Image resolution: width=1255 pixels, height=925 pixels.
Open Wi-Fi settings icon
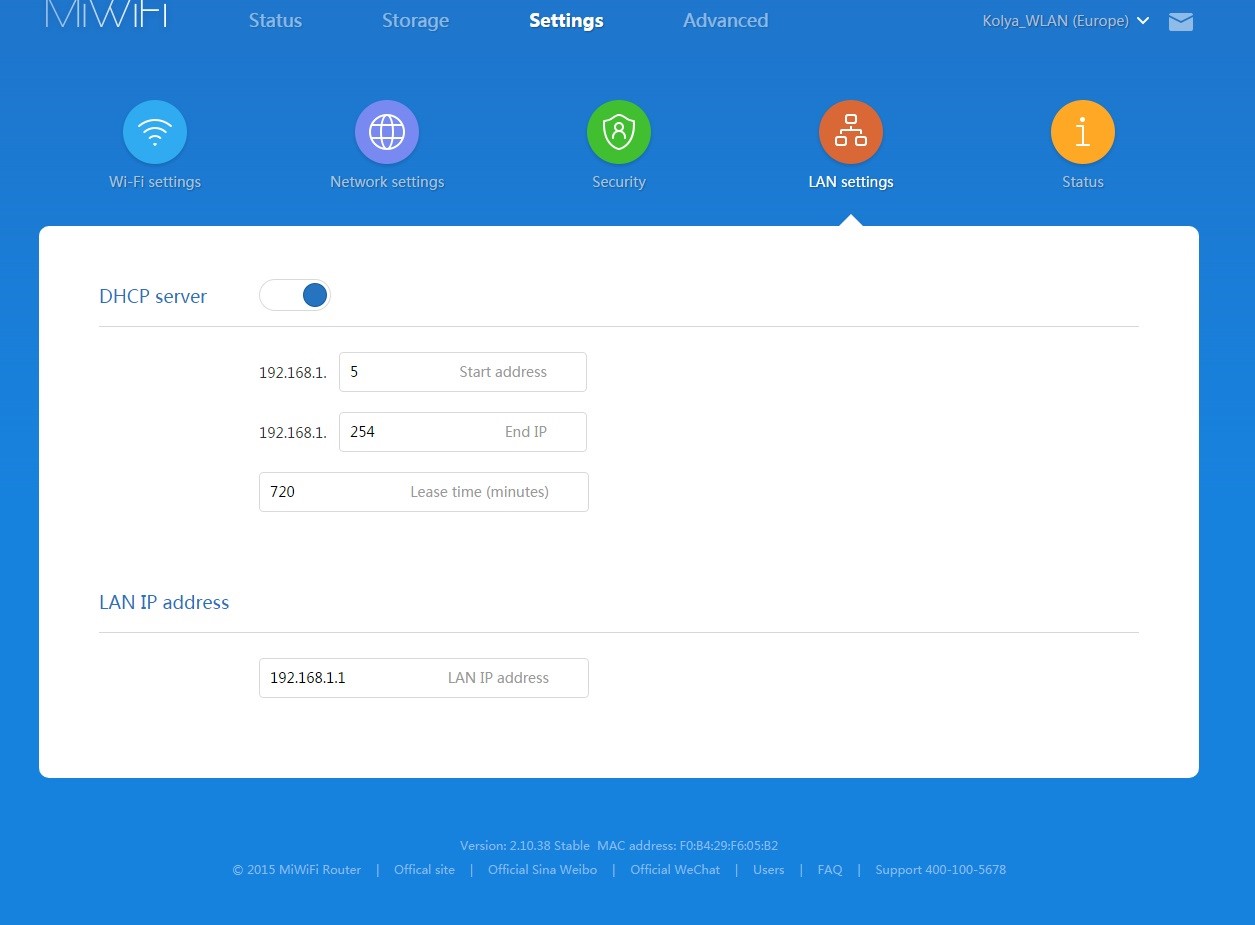tap(155, 132)
